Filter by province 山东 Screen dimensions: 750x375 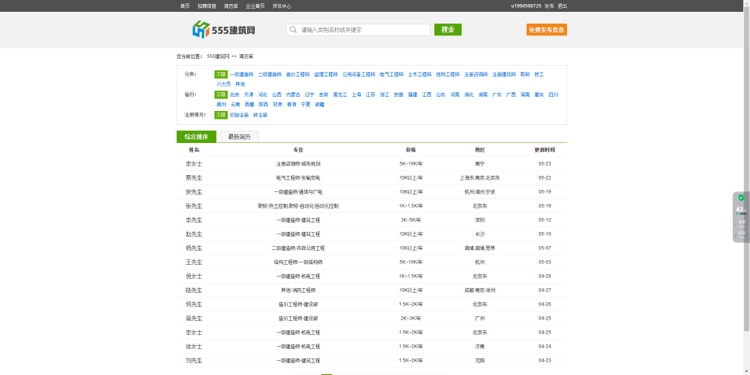point(441,95)
